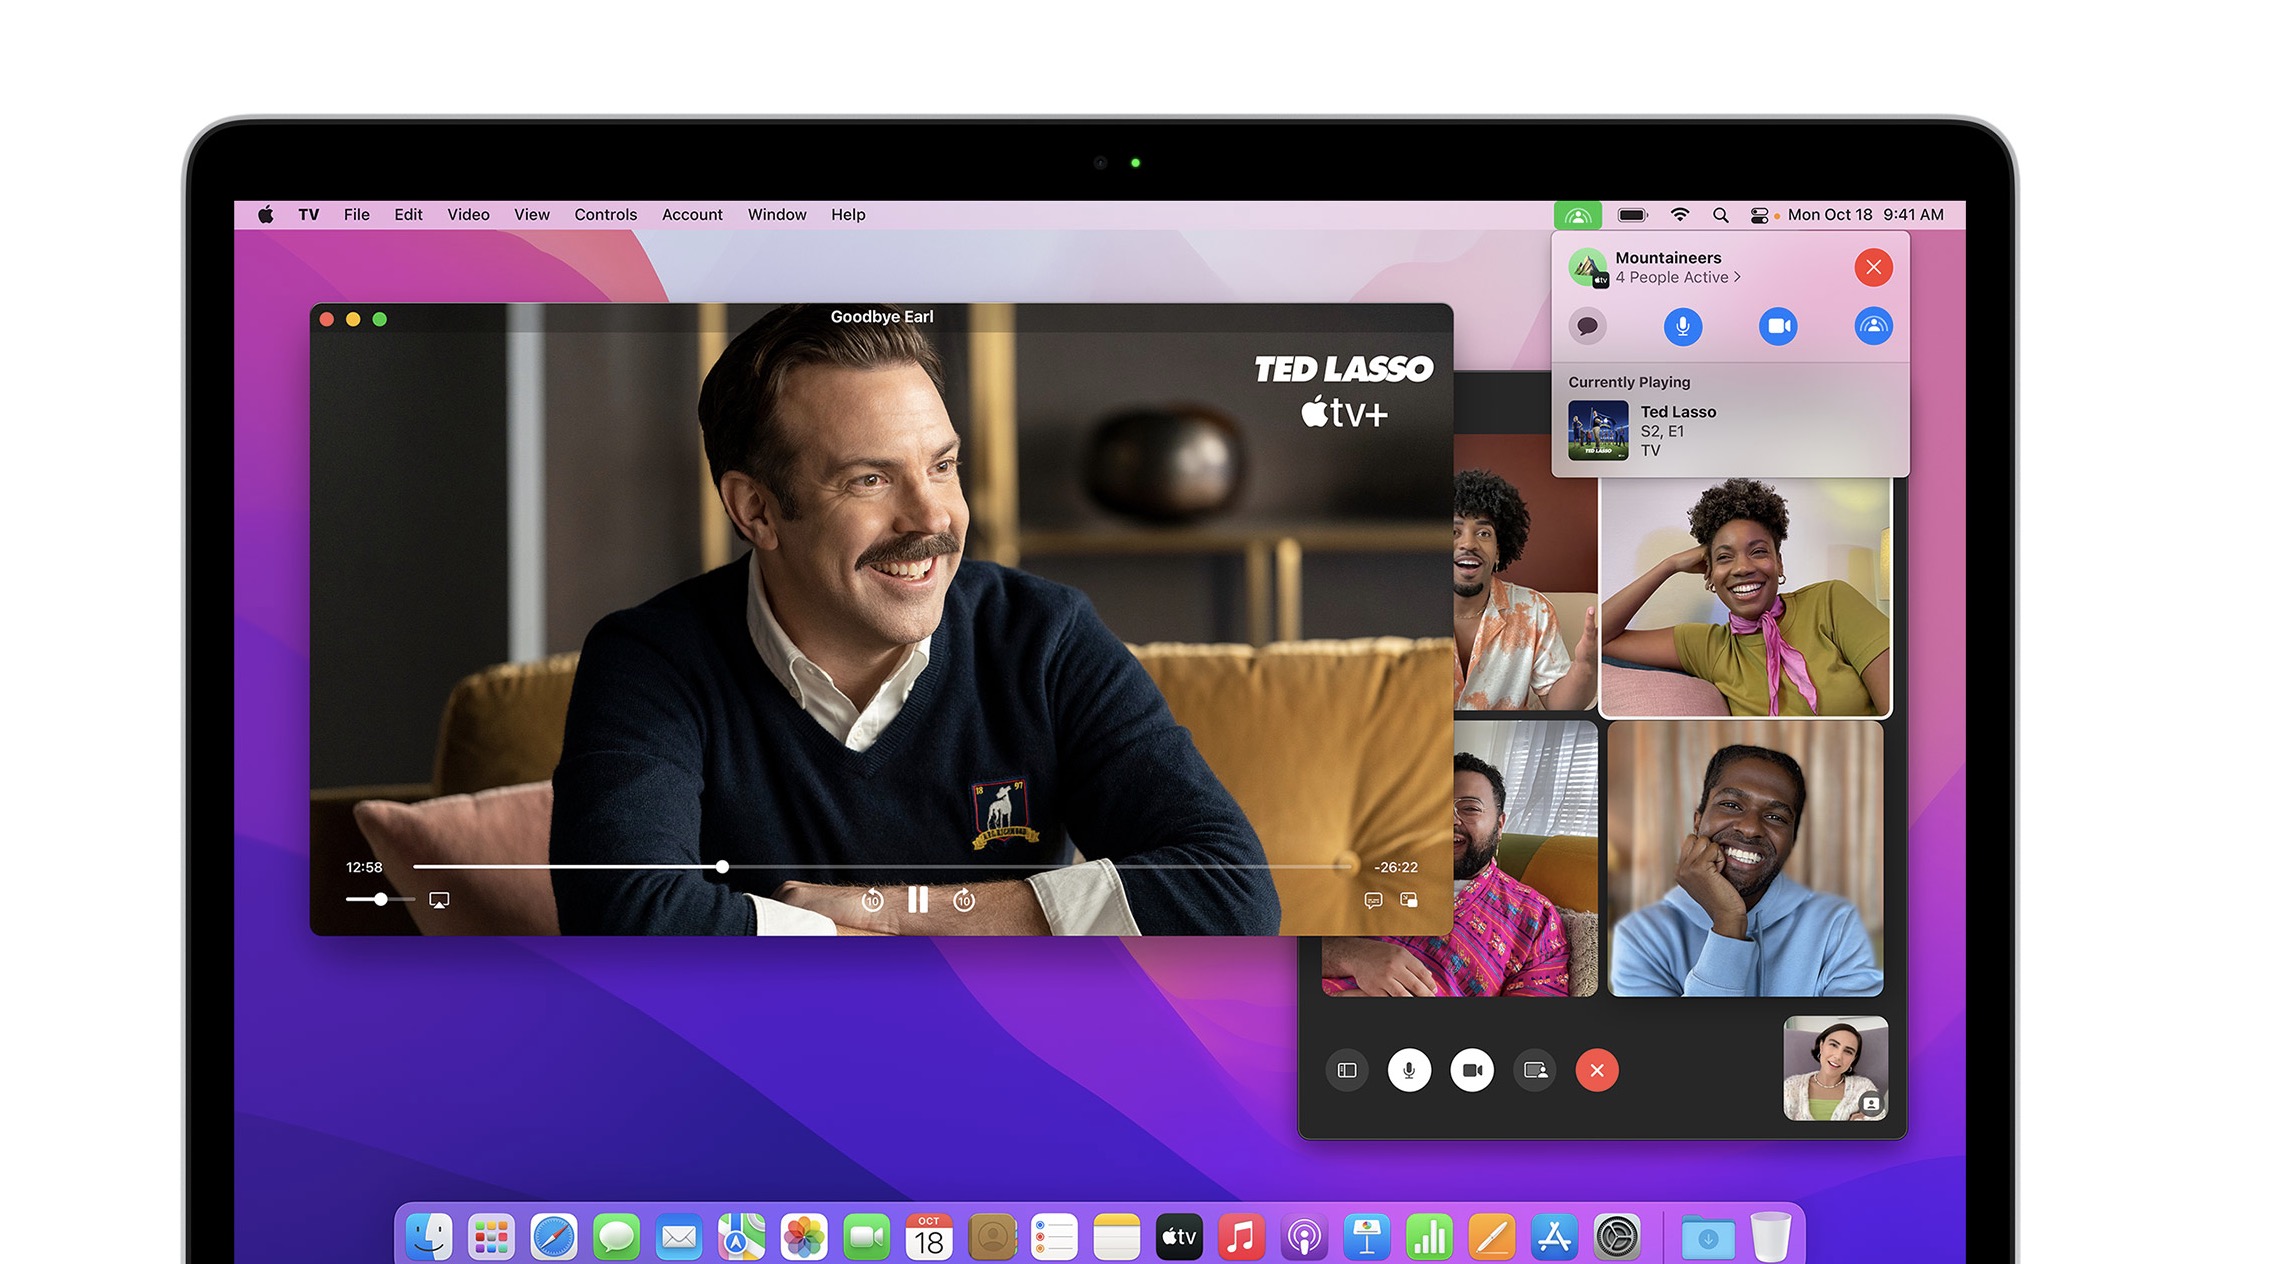Mute microphone in FaceTime window
This screenshot has width=2278, height=1264.
1409,1071
